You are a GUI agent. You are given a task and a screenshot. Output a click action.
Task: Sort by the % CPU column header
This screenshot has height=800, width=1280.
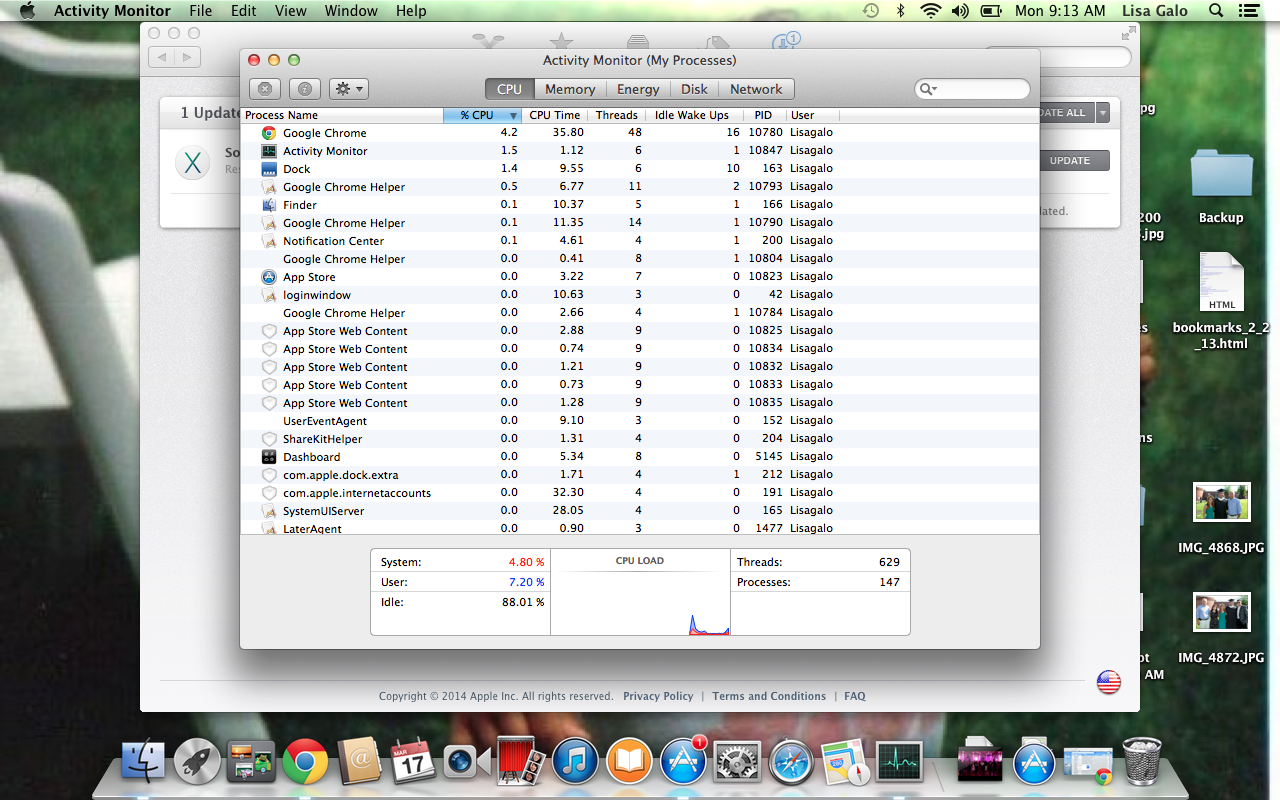[x=483, y=115]
